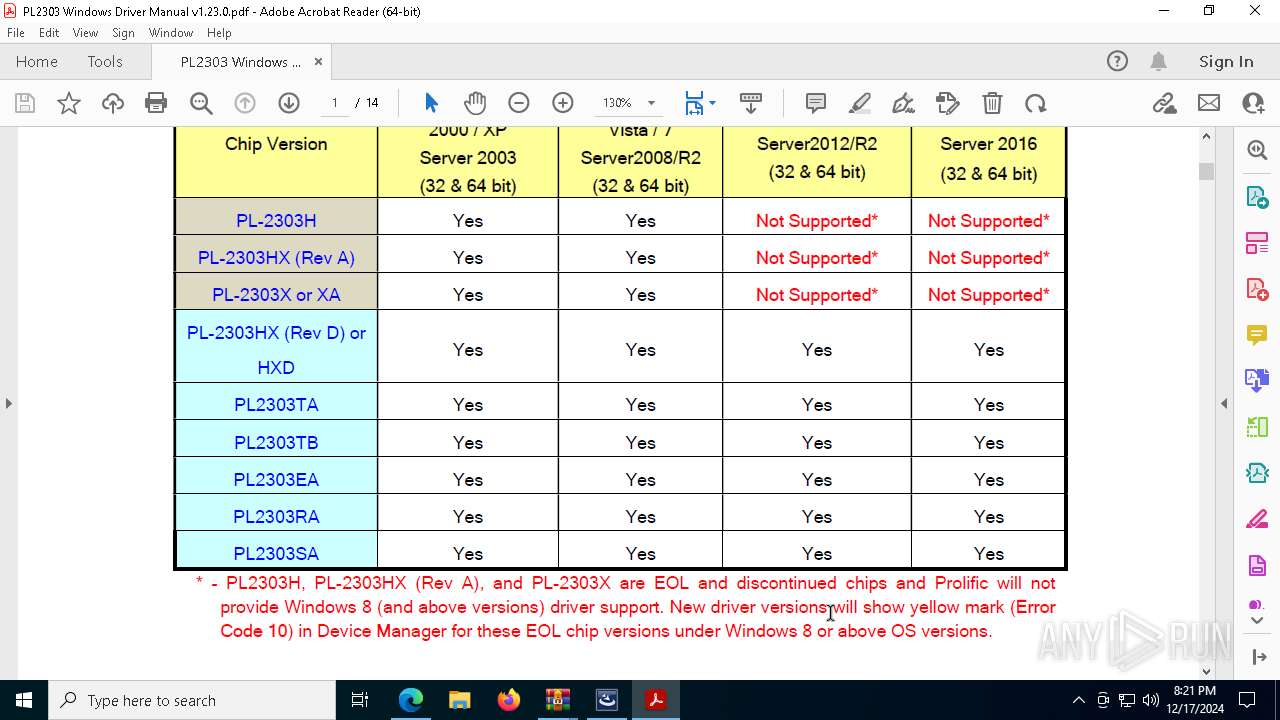This screenshot has width=1280, height=720.
Task: Open teal Protect PDF tool in right pane
Action: 1257,473
